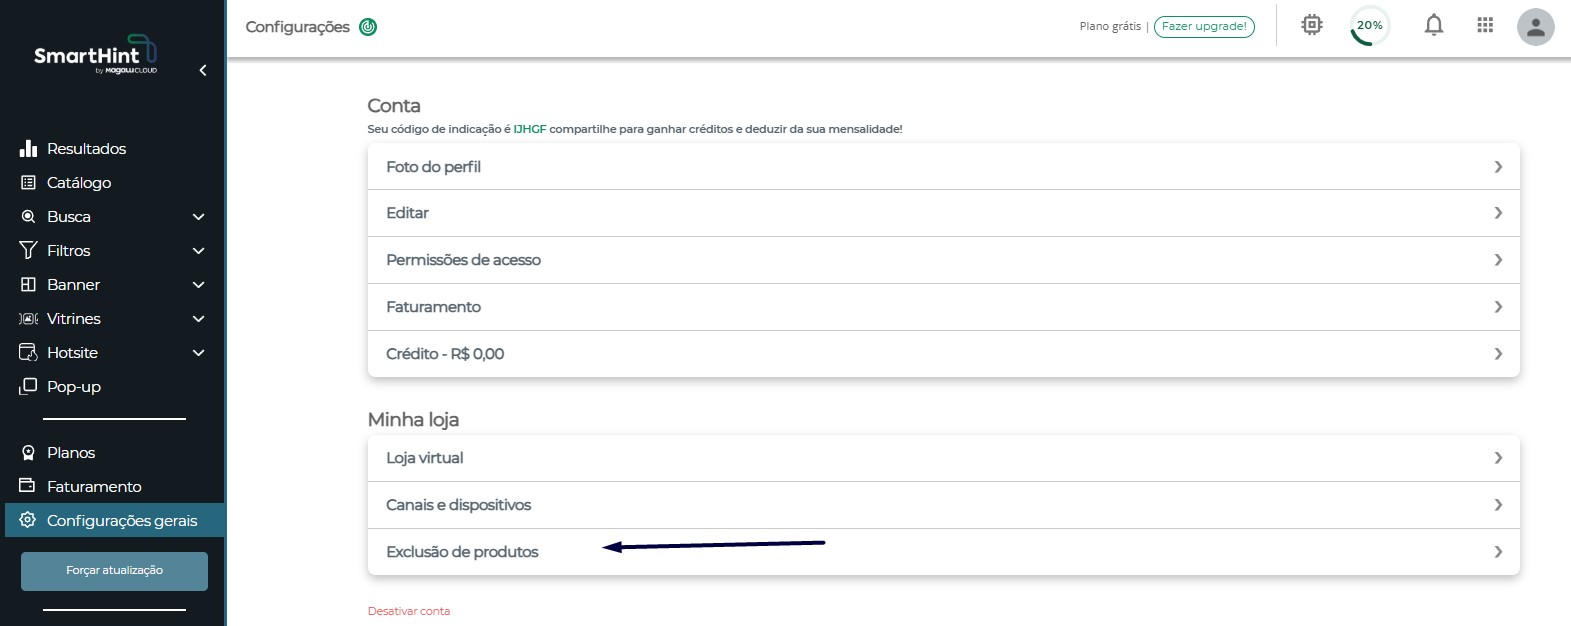Screen dimensions: 1571x626
Task: Expand the Hotsite submenu chevron
Action: tap(198, 353)
